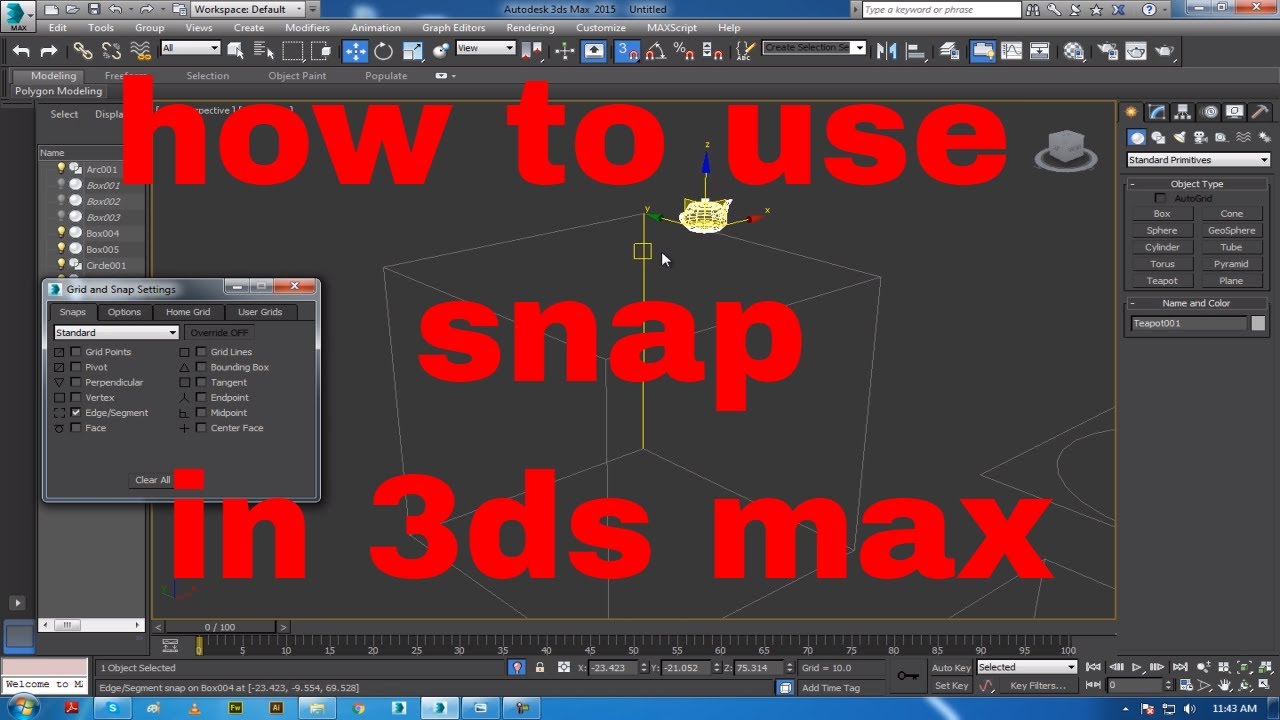Screen dimensions: 1280x720
Task: Open the Modify command panel tab
Action: click(1157, 112)
